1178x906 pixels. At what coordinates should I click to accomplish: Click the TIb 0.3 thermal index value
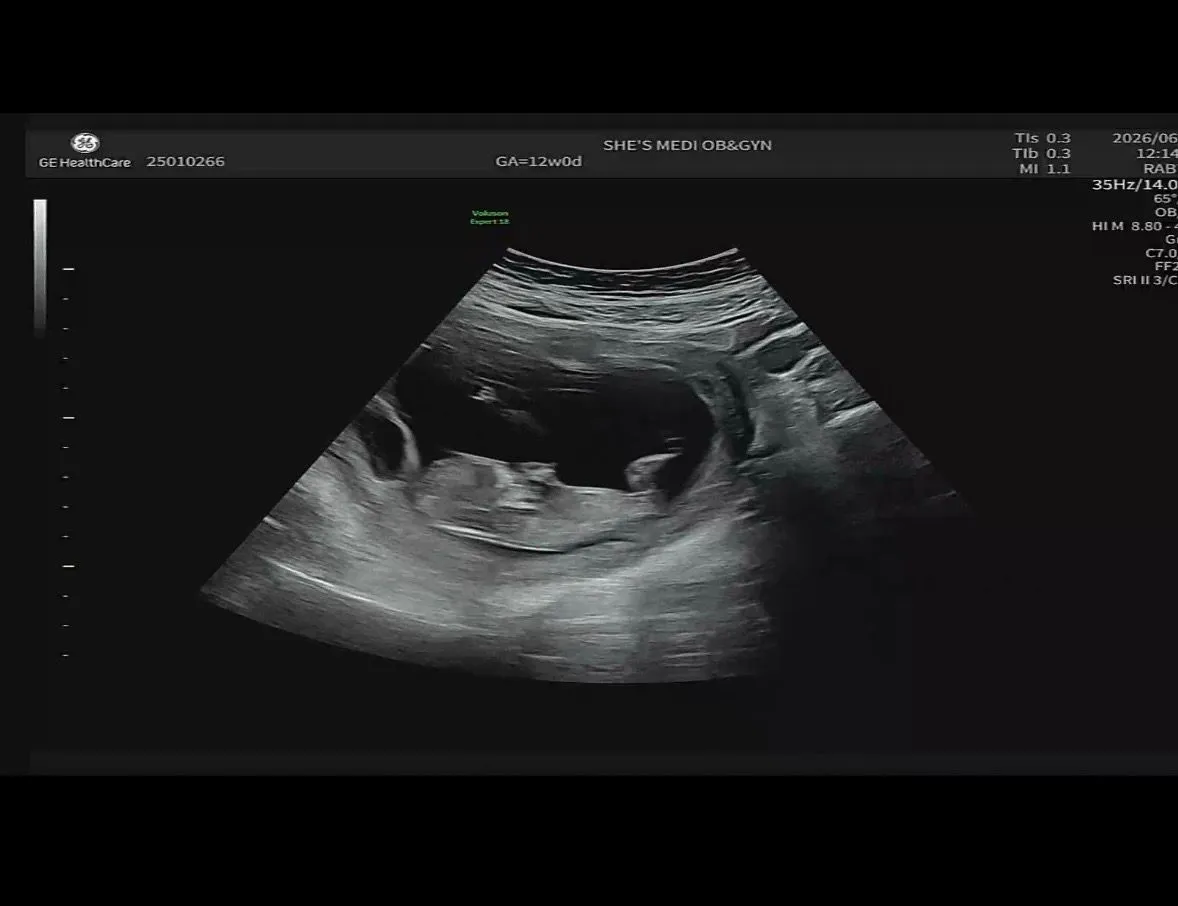[1041, 153]
